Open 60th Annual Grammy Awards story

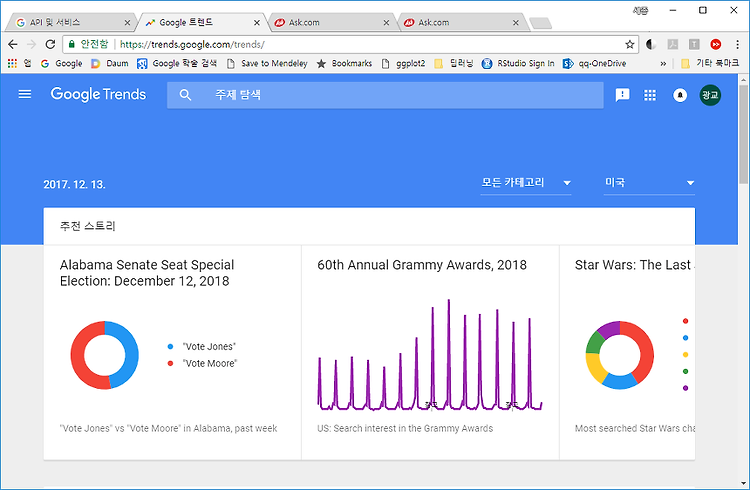(422, 265)
